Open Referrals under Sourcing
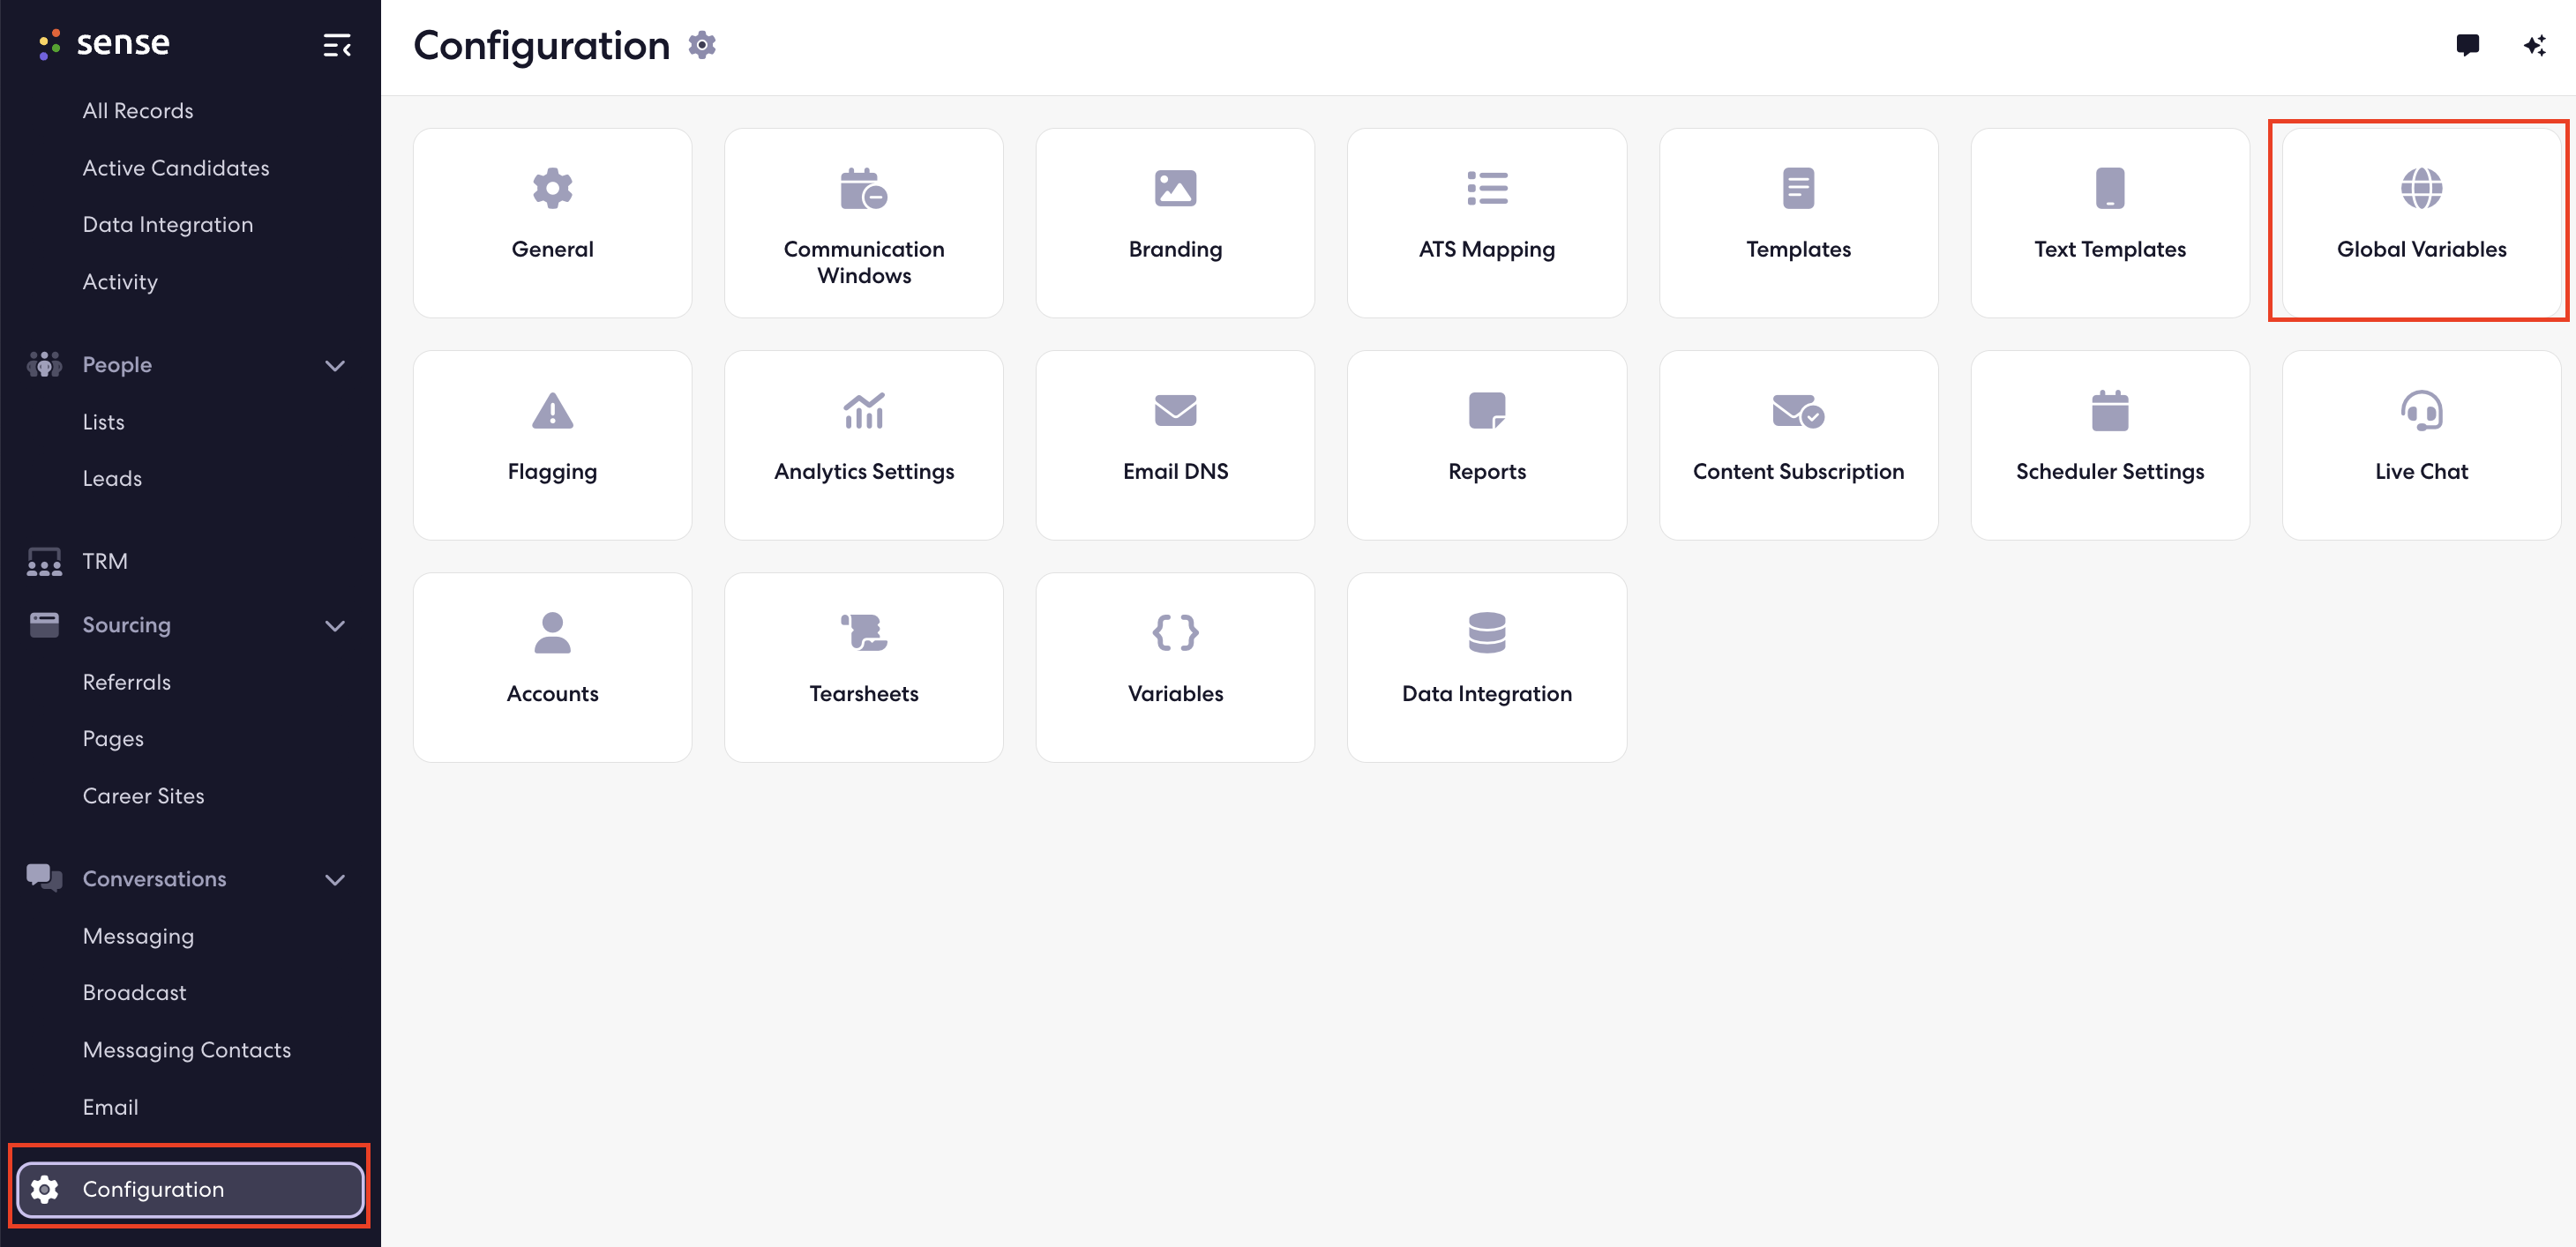Image resolution: width=2576 pixels, height=1247 pixels. (x=127, y=682)
